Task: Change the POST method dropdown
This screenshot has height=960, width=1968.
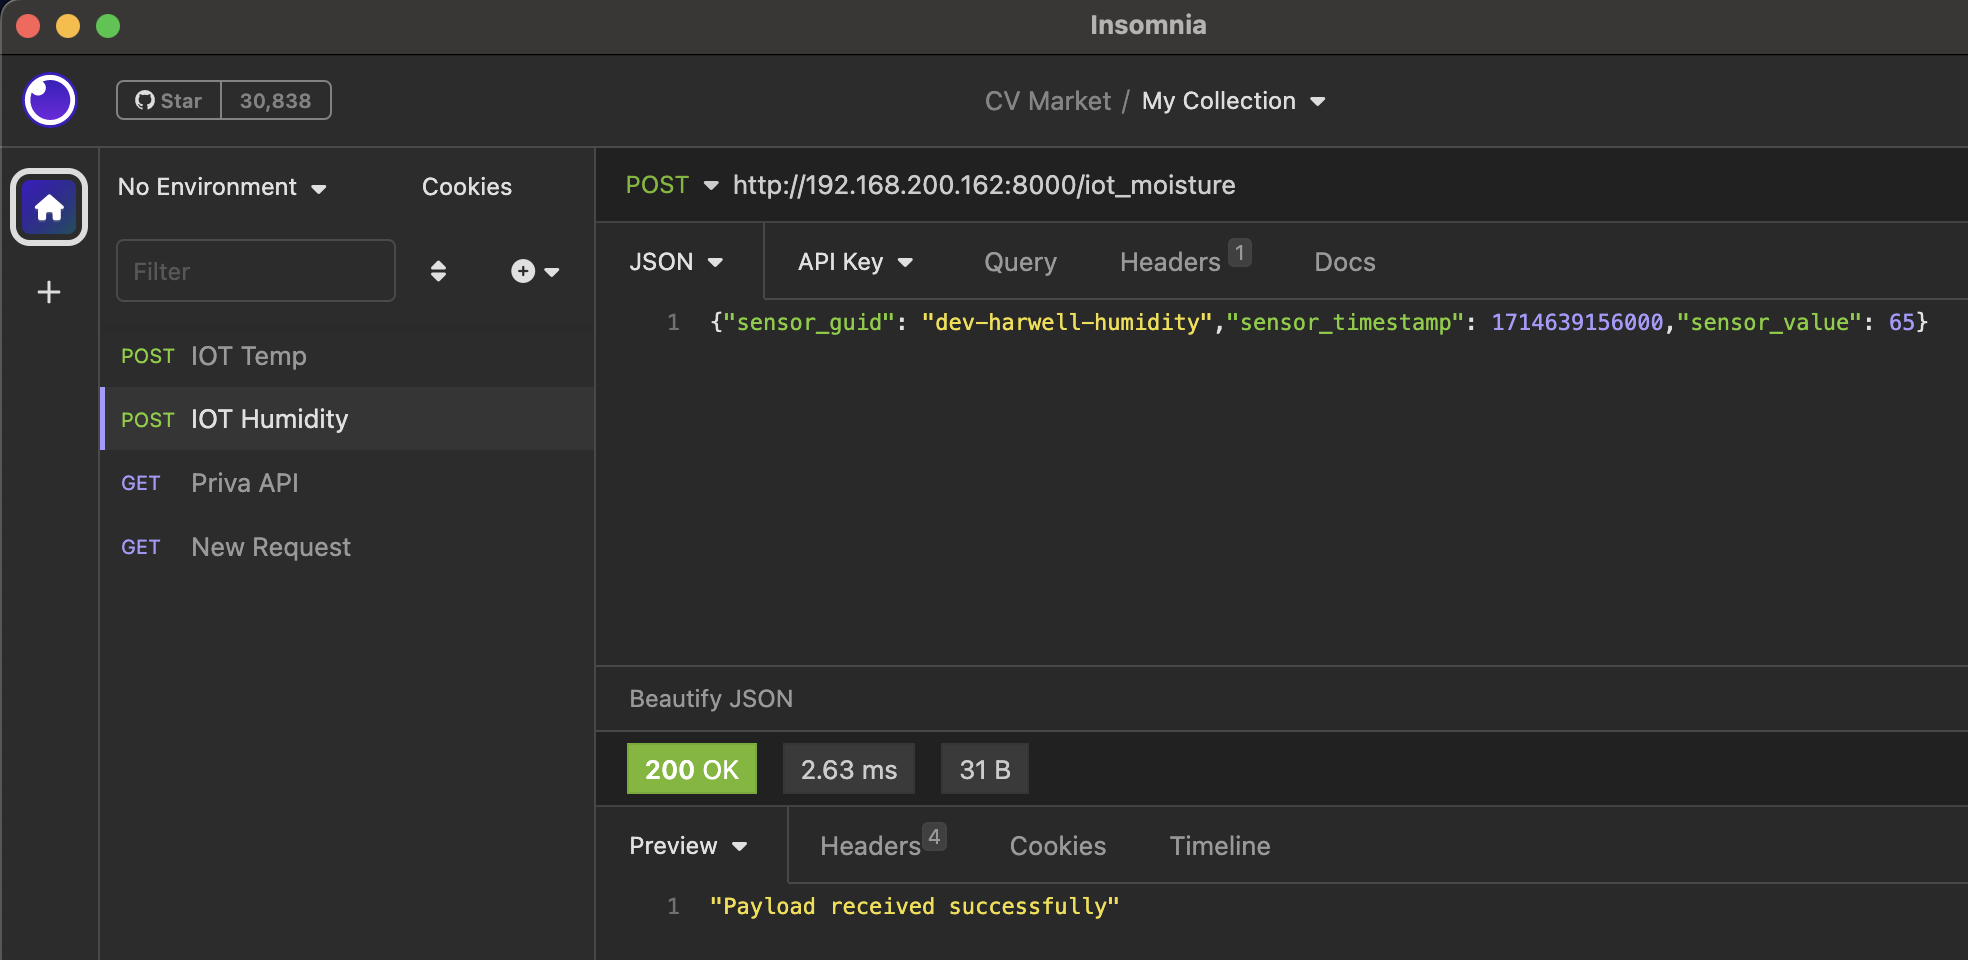Action: (x=672, y=185)
